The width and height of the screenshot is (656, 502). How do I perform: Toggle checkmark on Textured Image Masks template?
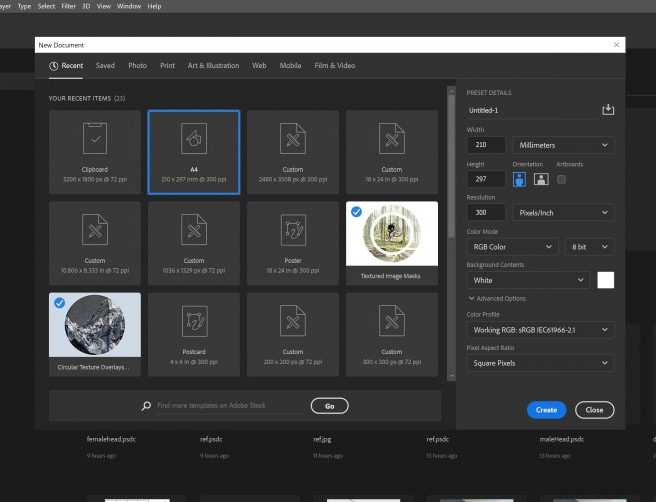356,212
